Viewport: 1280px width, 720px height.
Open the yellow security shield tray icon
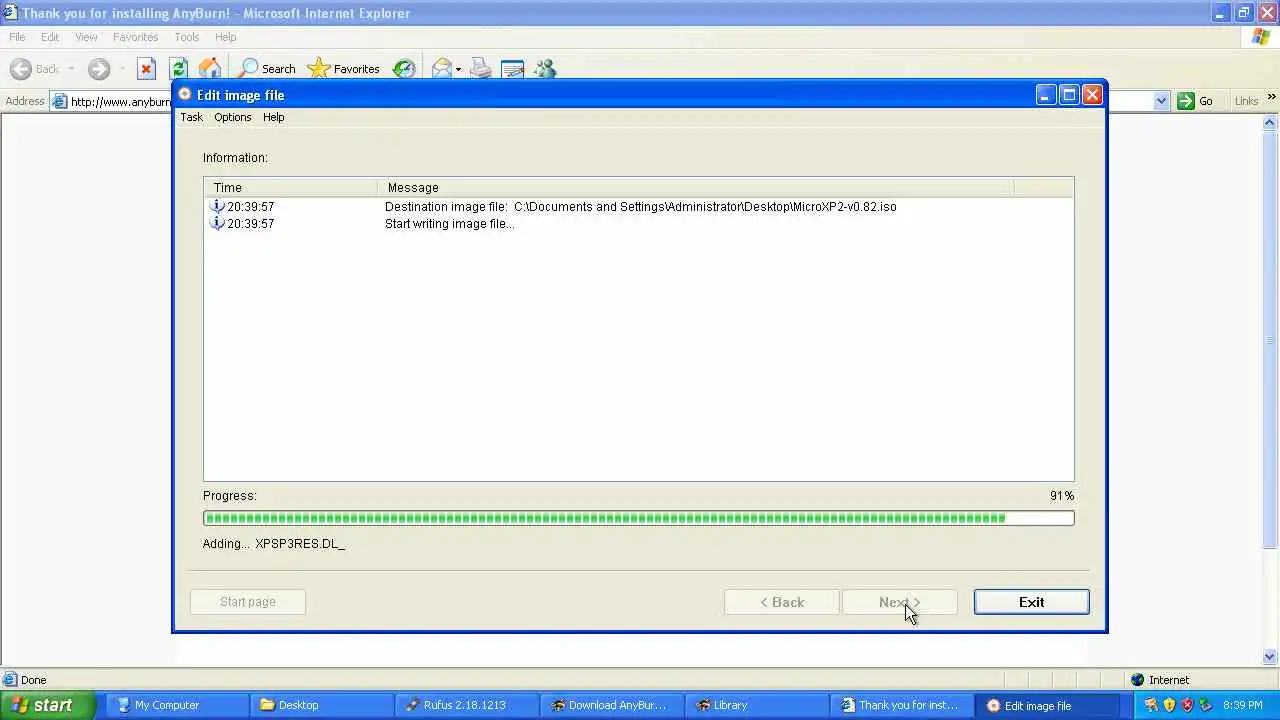click(x=1169, y=705)
